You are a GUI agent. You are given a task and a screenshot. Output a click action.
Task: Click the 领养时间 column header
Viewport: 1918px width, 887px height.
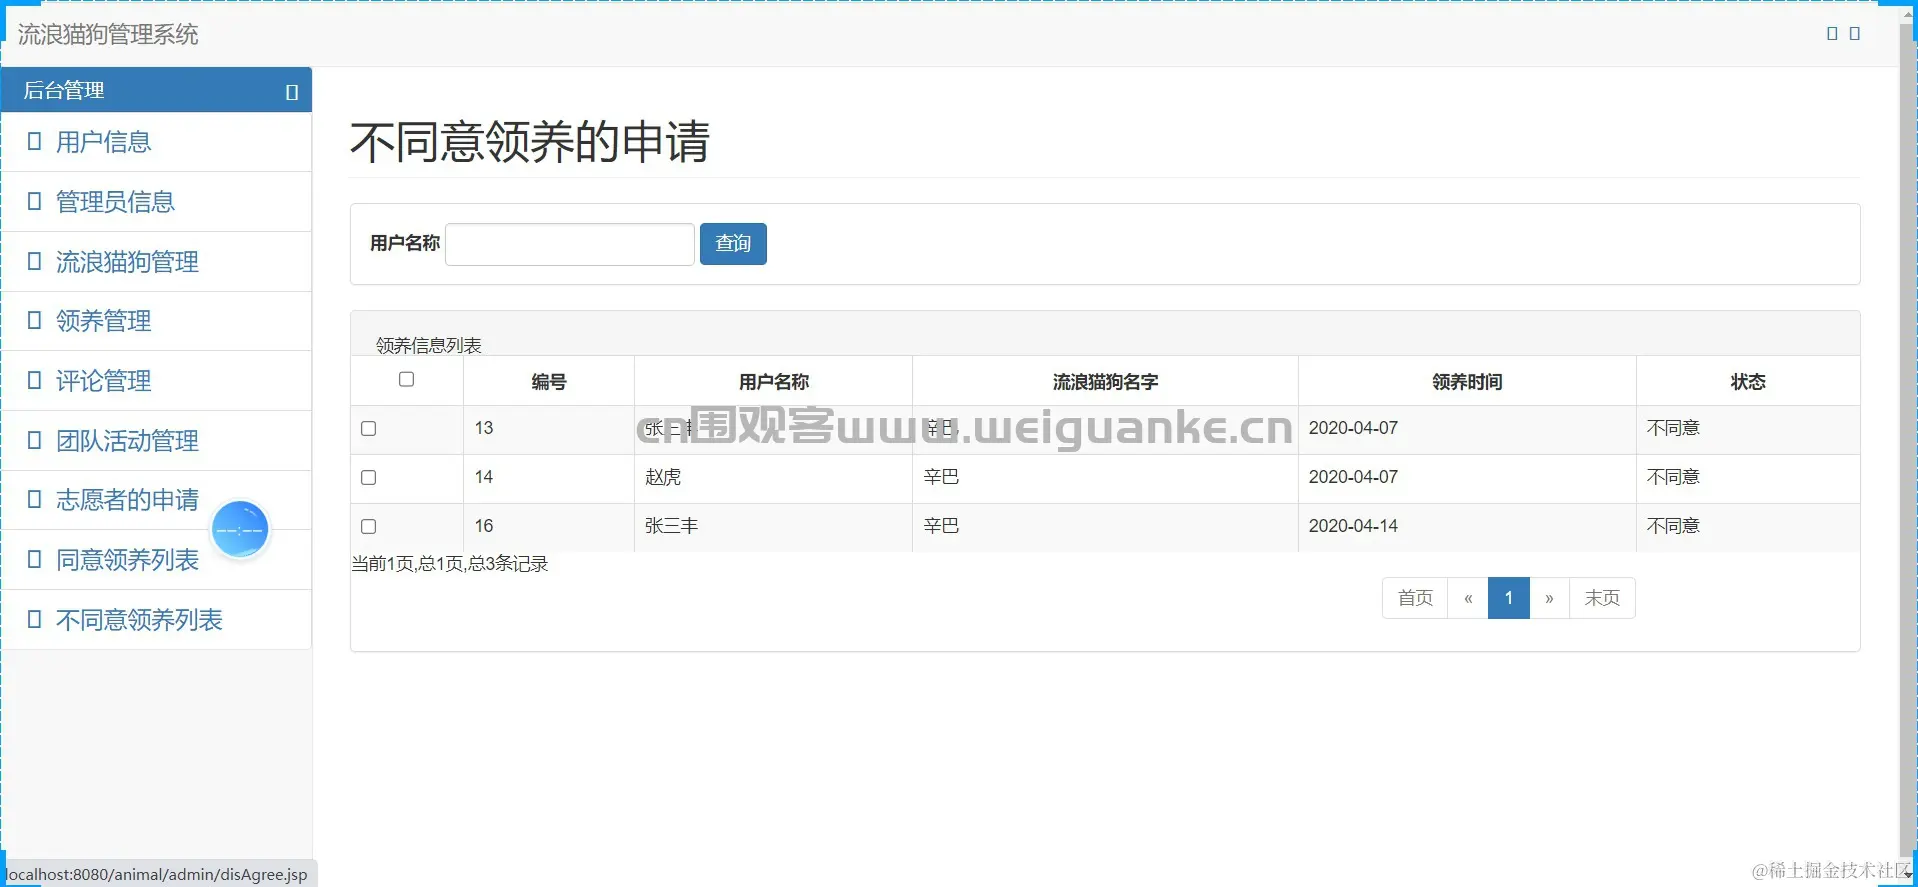click(1467, 382)
